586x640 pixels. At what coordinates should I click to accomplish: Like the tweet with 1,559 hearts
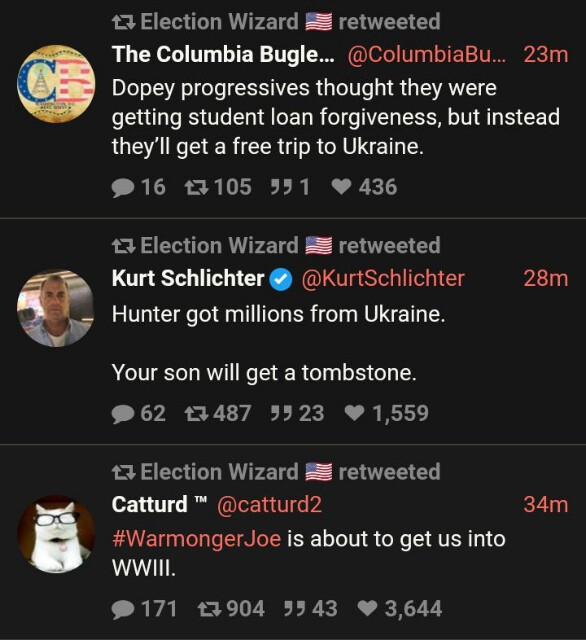coord(354,413)
